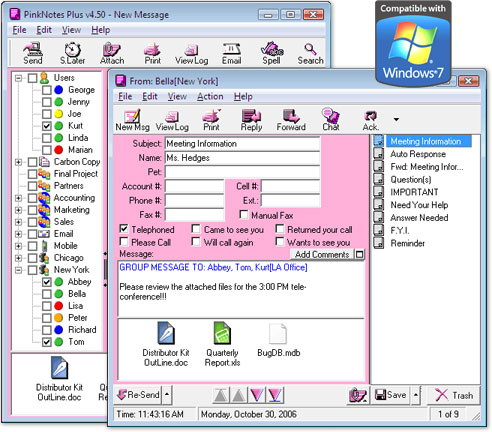Enable the Manual Fax checkbox

click(244, 215)
